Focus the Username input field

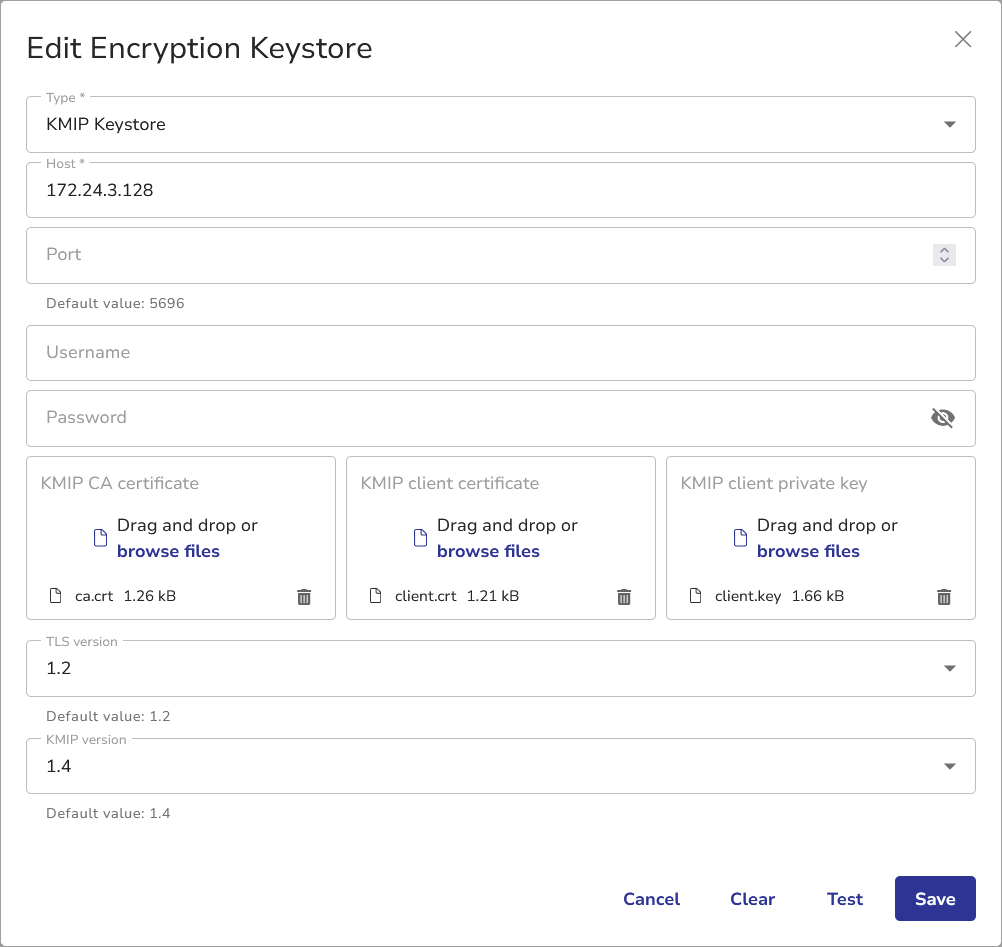[x=500, y=353]
